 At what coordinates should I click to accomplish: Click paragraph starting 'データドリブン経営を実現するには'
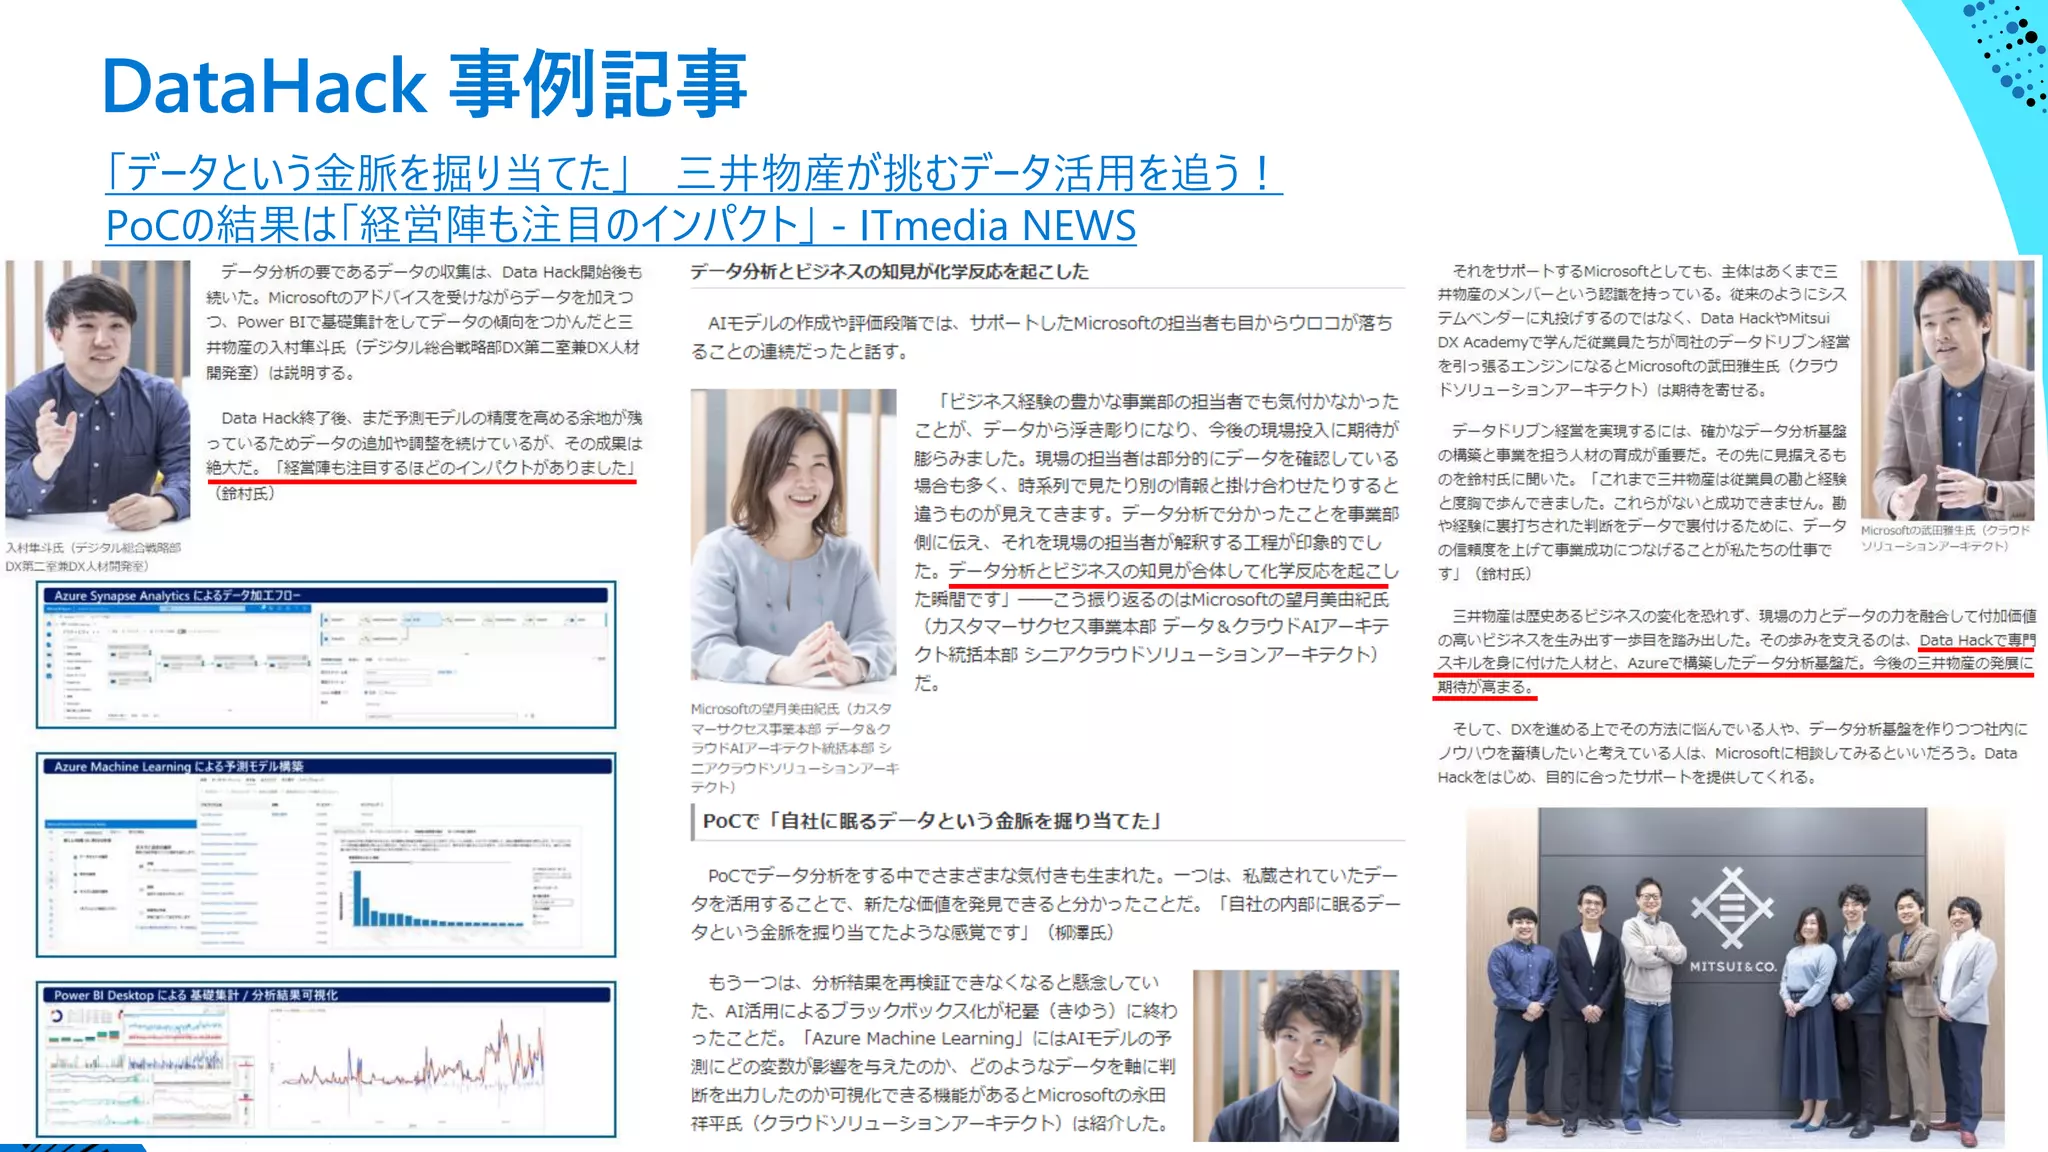tap(1642, 502)
